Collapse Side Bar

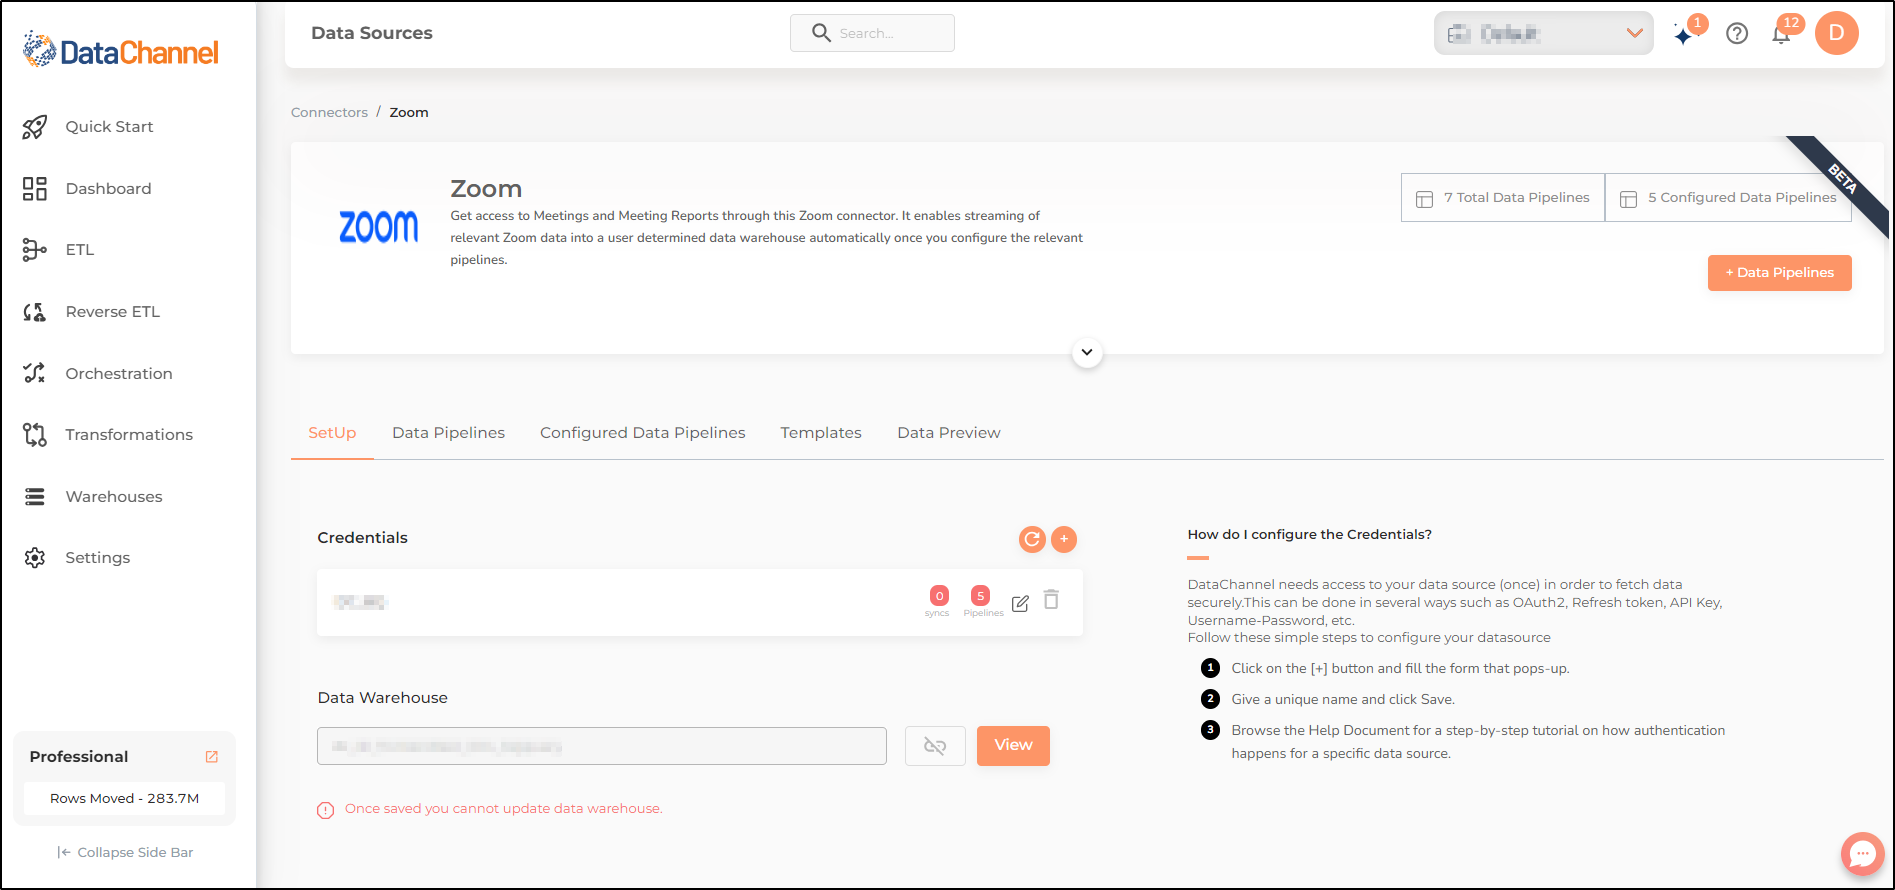(125, 853)
